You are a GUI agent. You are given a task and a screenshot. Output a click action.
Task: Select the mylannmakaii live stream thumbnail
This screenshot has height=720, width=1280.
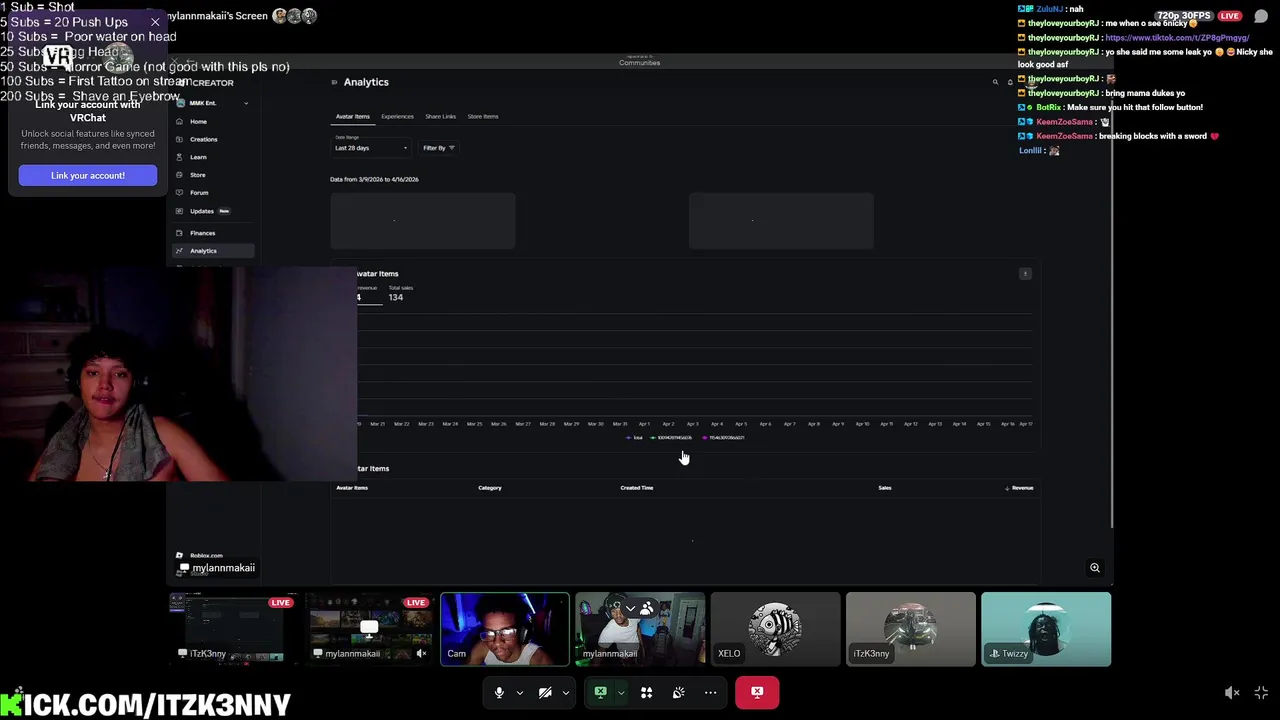point(369,629)
